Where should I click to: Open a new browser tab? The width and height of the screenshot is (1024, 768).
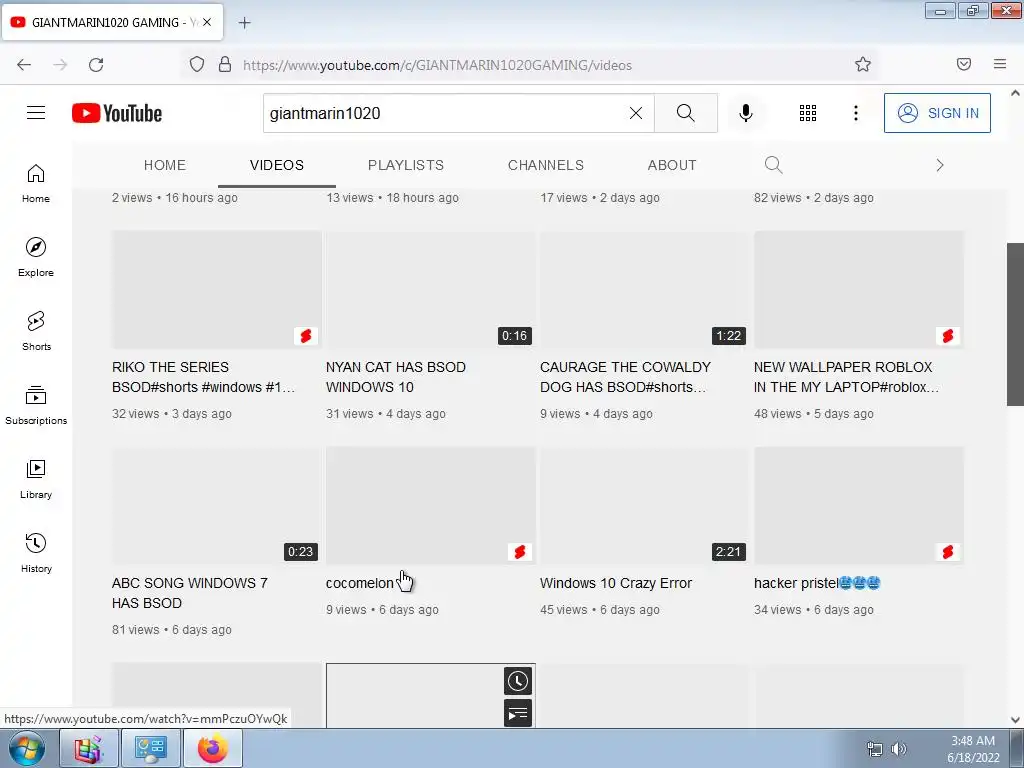click(x=244, y=23)
